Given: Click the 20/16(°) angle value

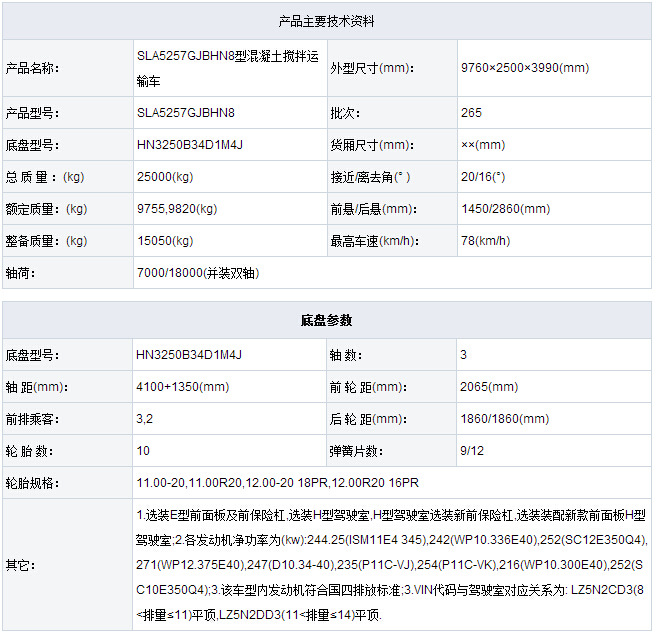Looking at the screenshot, I should [483, 177].
